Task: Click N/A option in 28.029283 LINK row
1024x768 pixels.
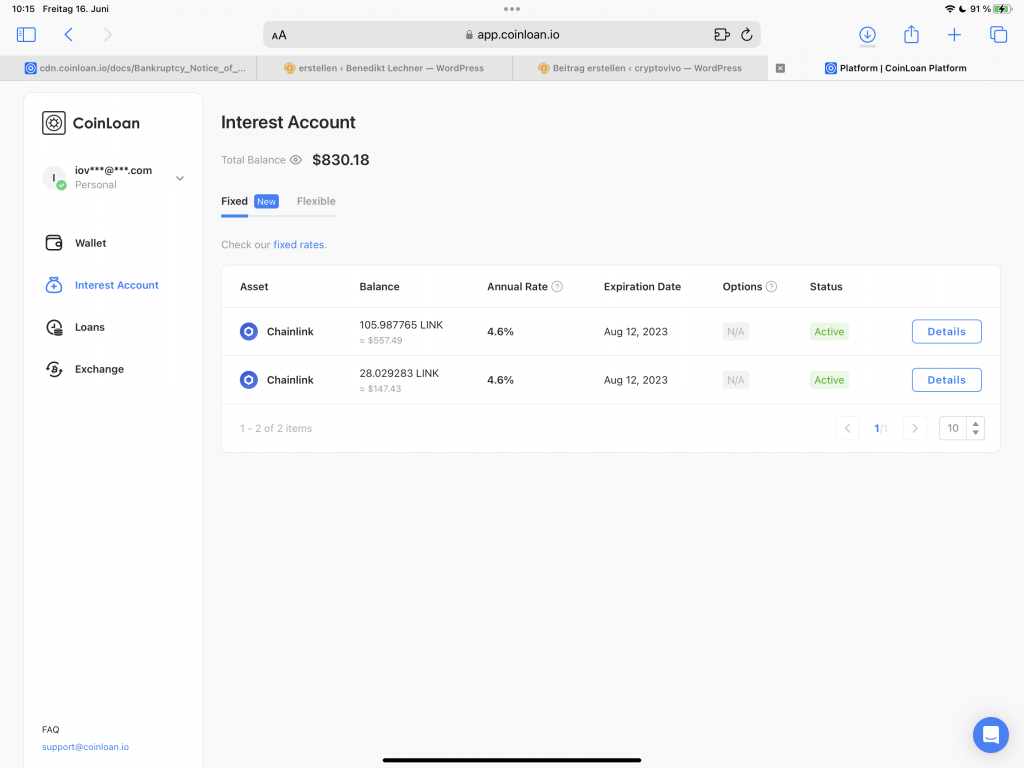Action: point(735,380)
